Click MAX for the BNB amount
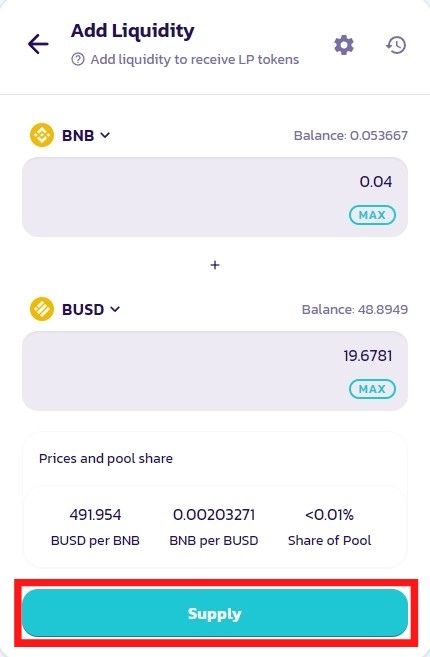Viewport: 430px width, 657px height. click(372, 215)
